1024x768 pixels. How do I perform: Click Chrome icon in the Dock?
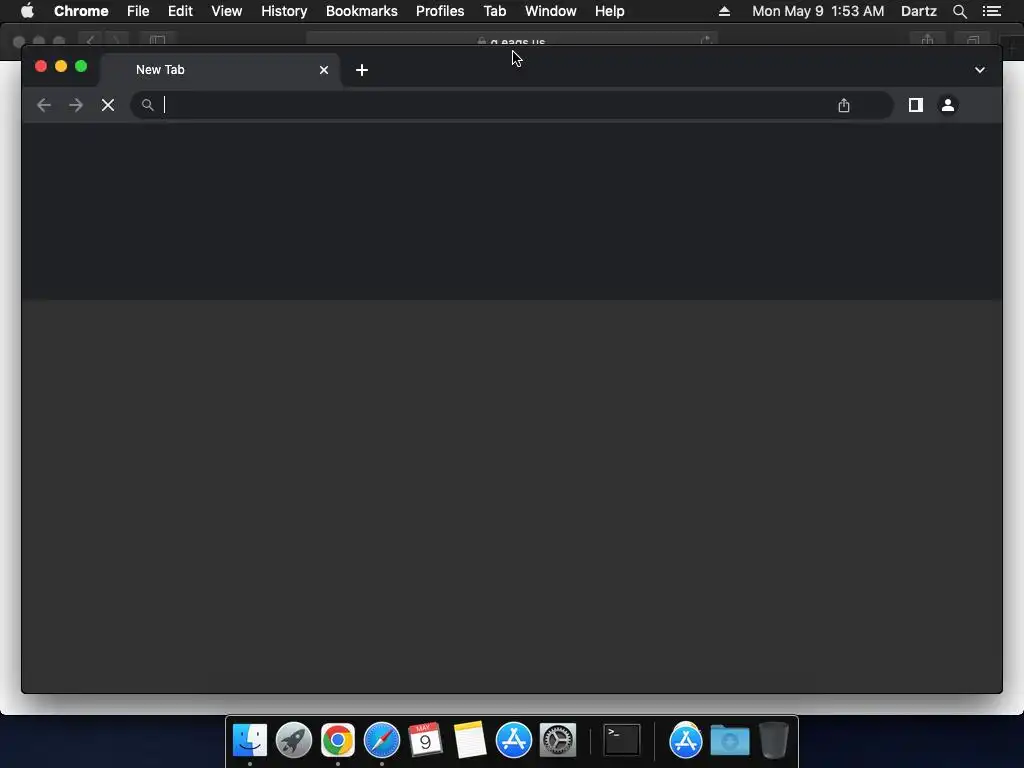pos(338,740)
